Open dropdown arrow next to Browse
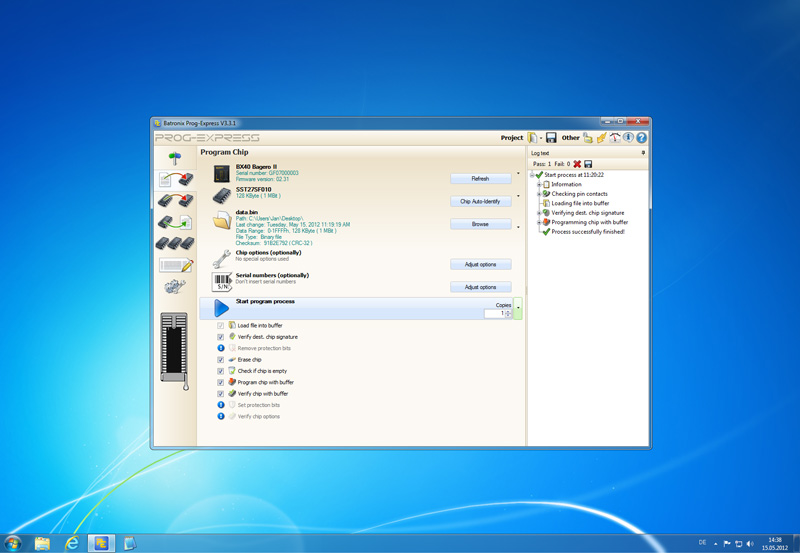Screen dimensions: 800x553 coord(518,227)
